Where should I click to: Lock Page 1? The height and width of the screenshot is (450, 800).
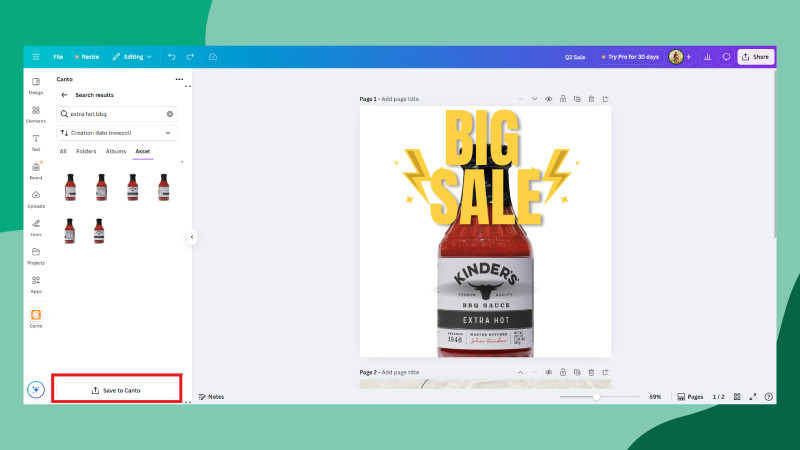(563, 99)
